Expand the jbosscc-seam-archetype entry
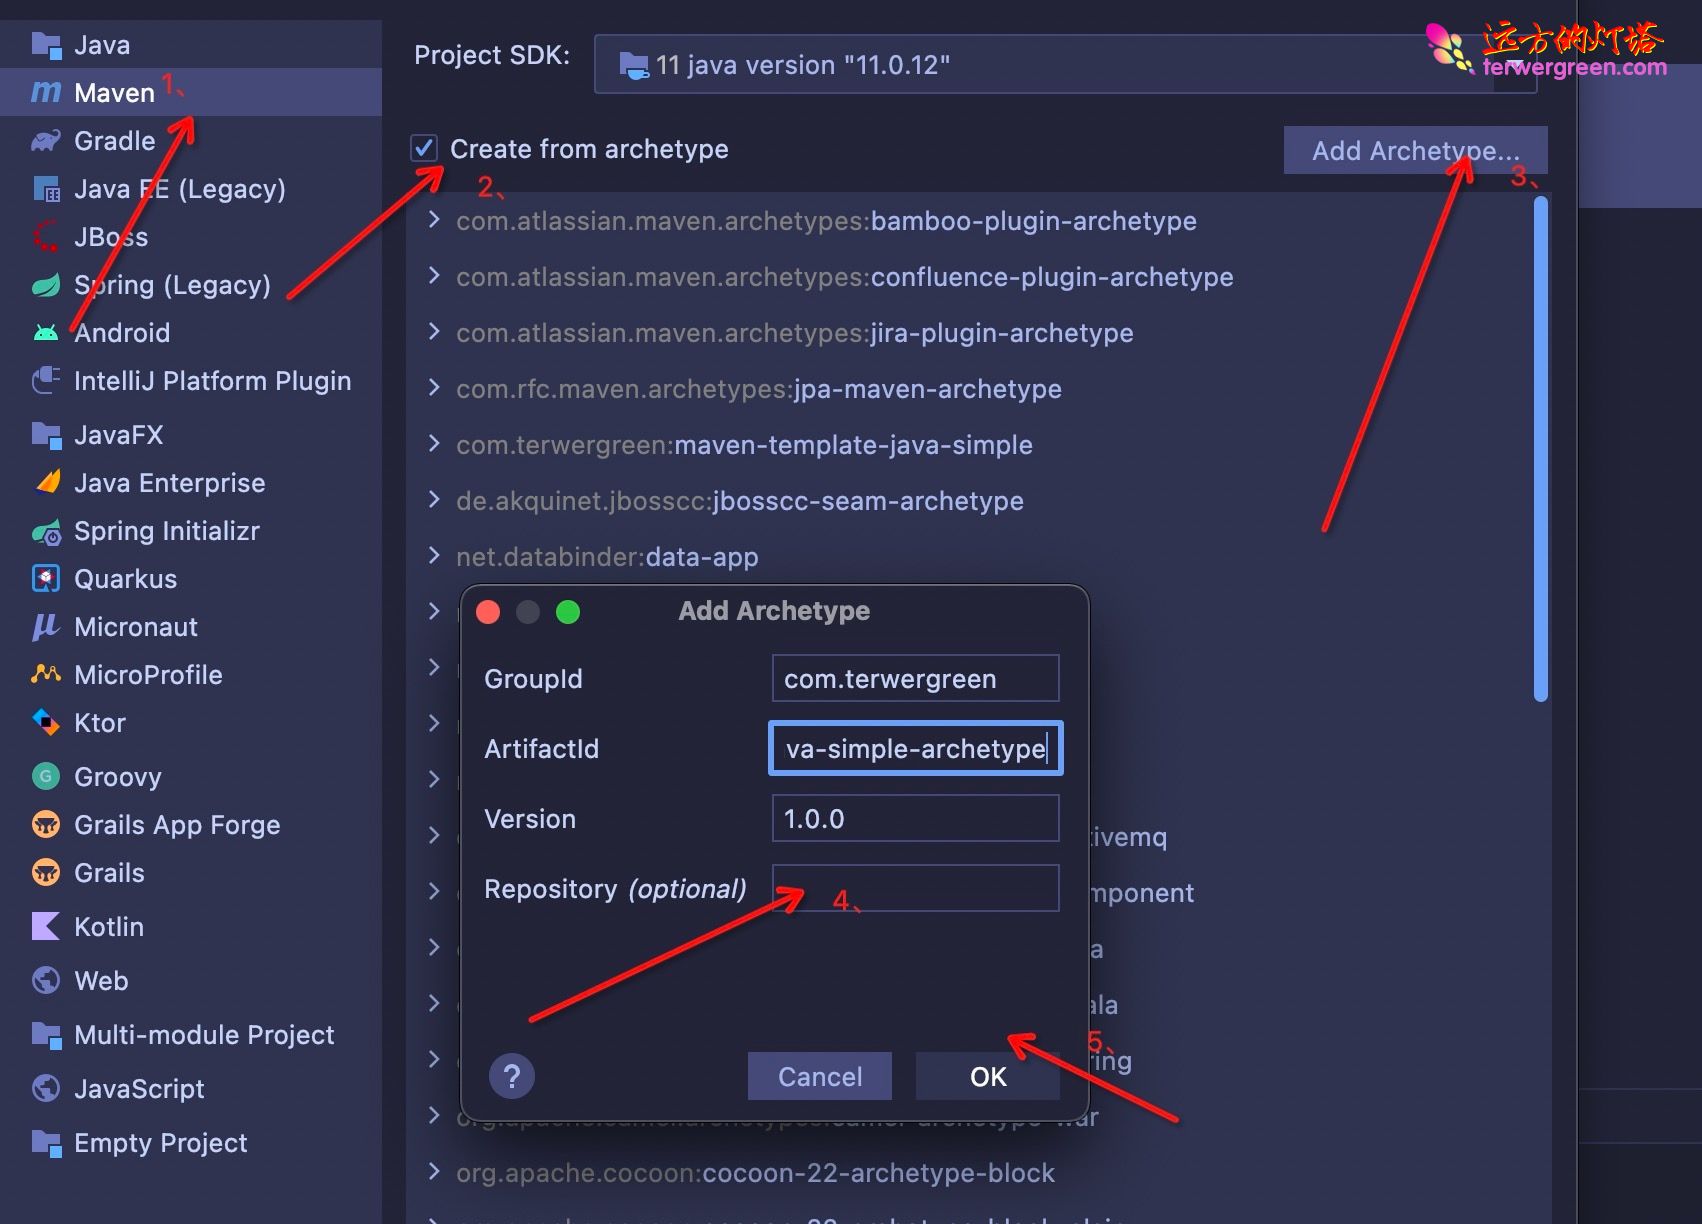Image resolution: width=1702 pixels, height=1224 pixels. [x=434, y=500]
